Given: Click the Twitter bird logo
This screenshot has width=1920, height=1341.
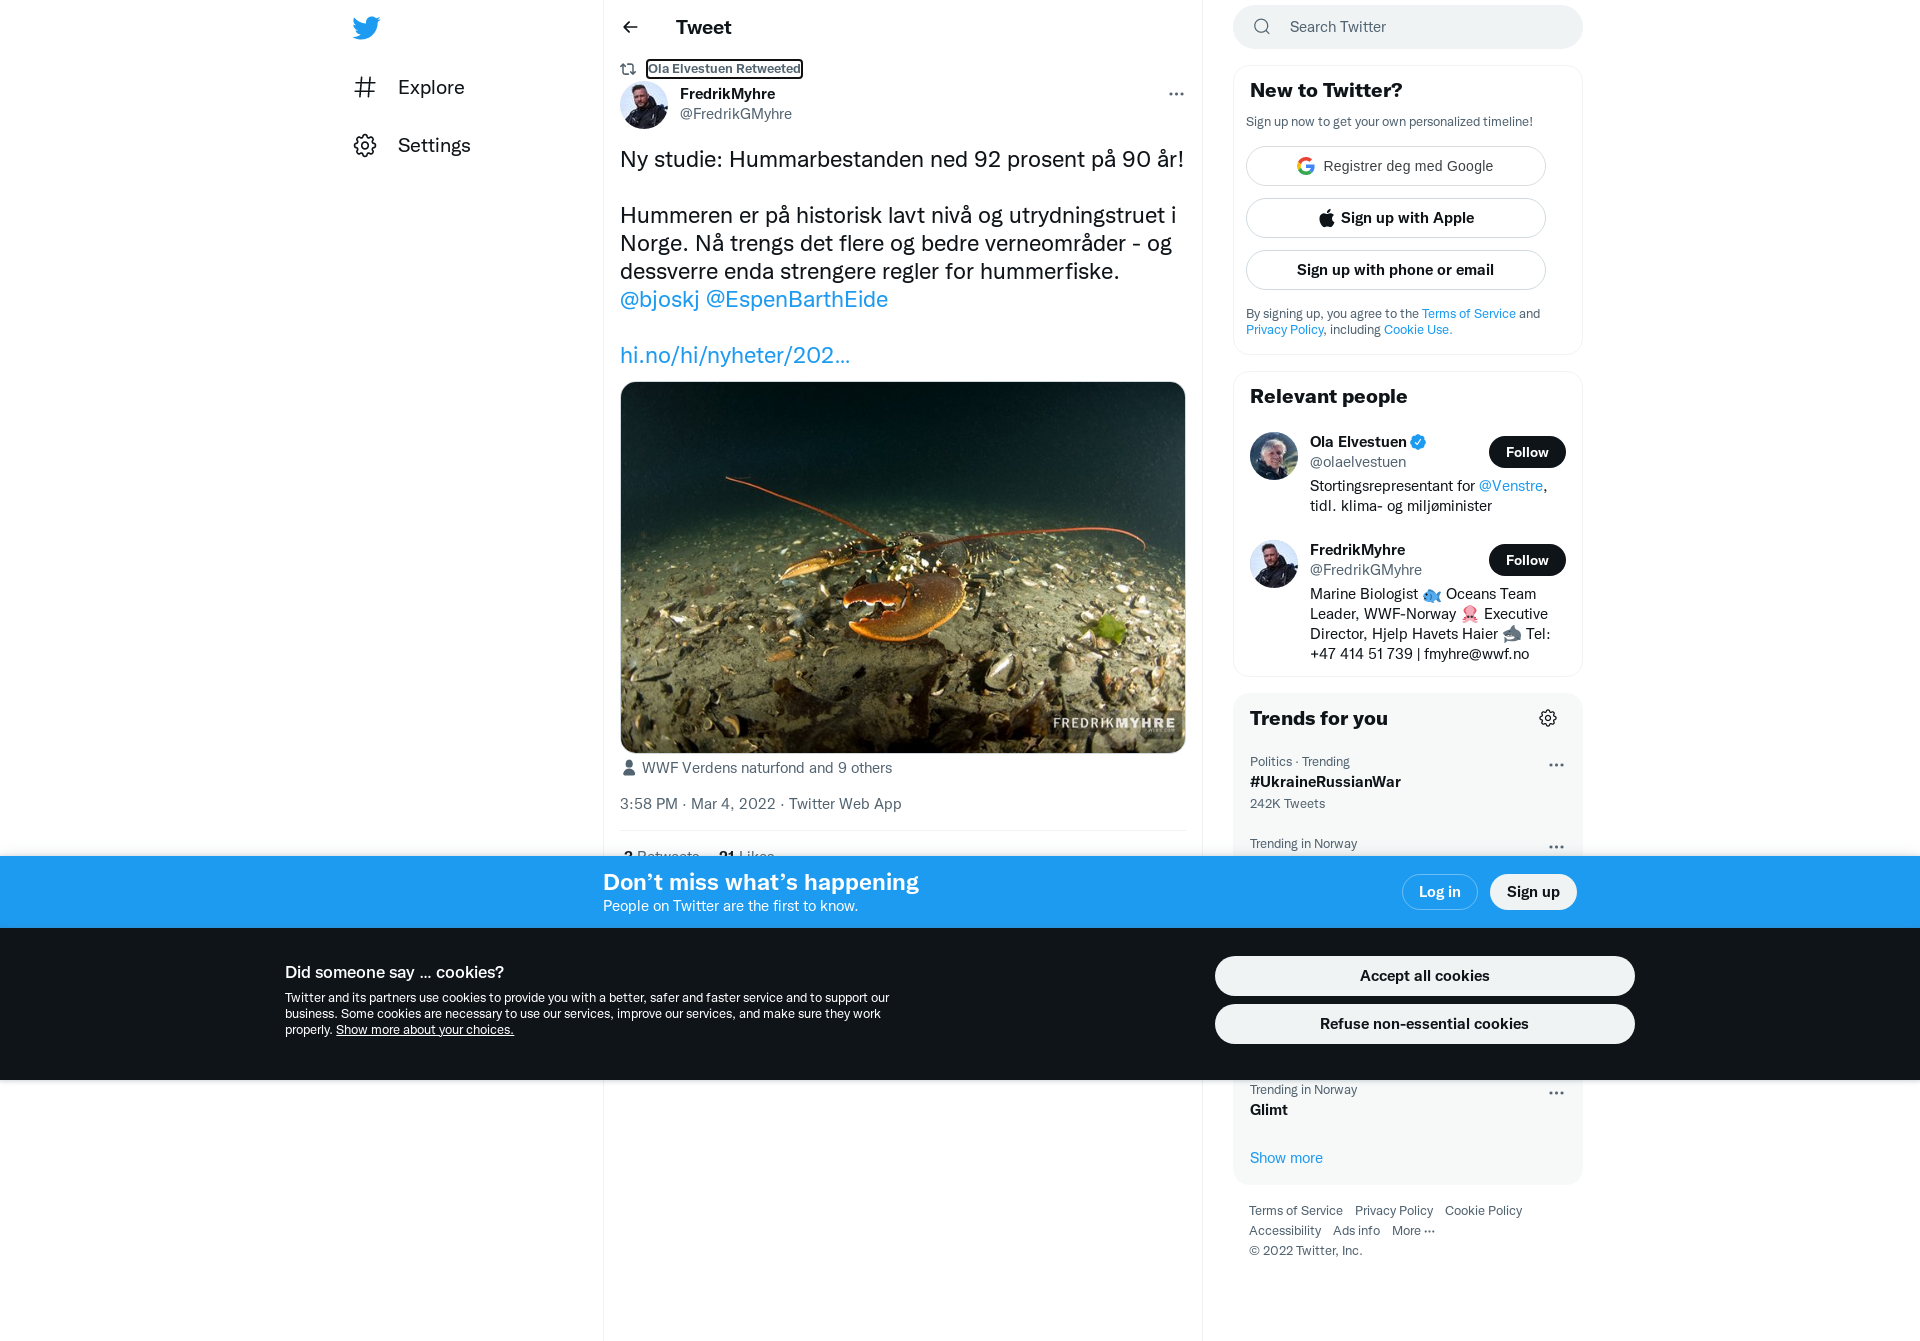Looking at the screenshot, I should (x=366, y=27).
